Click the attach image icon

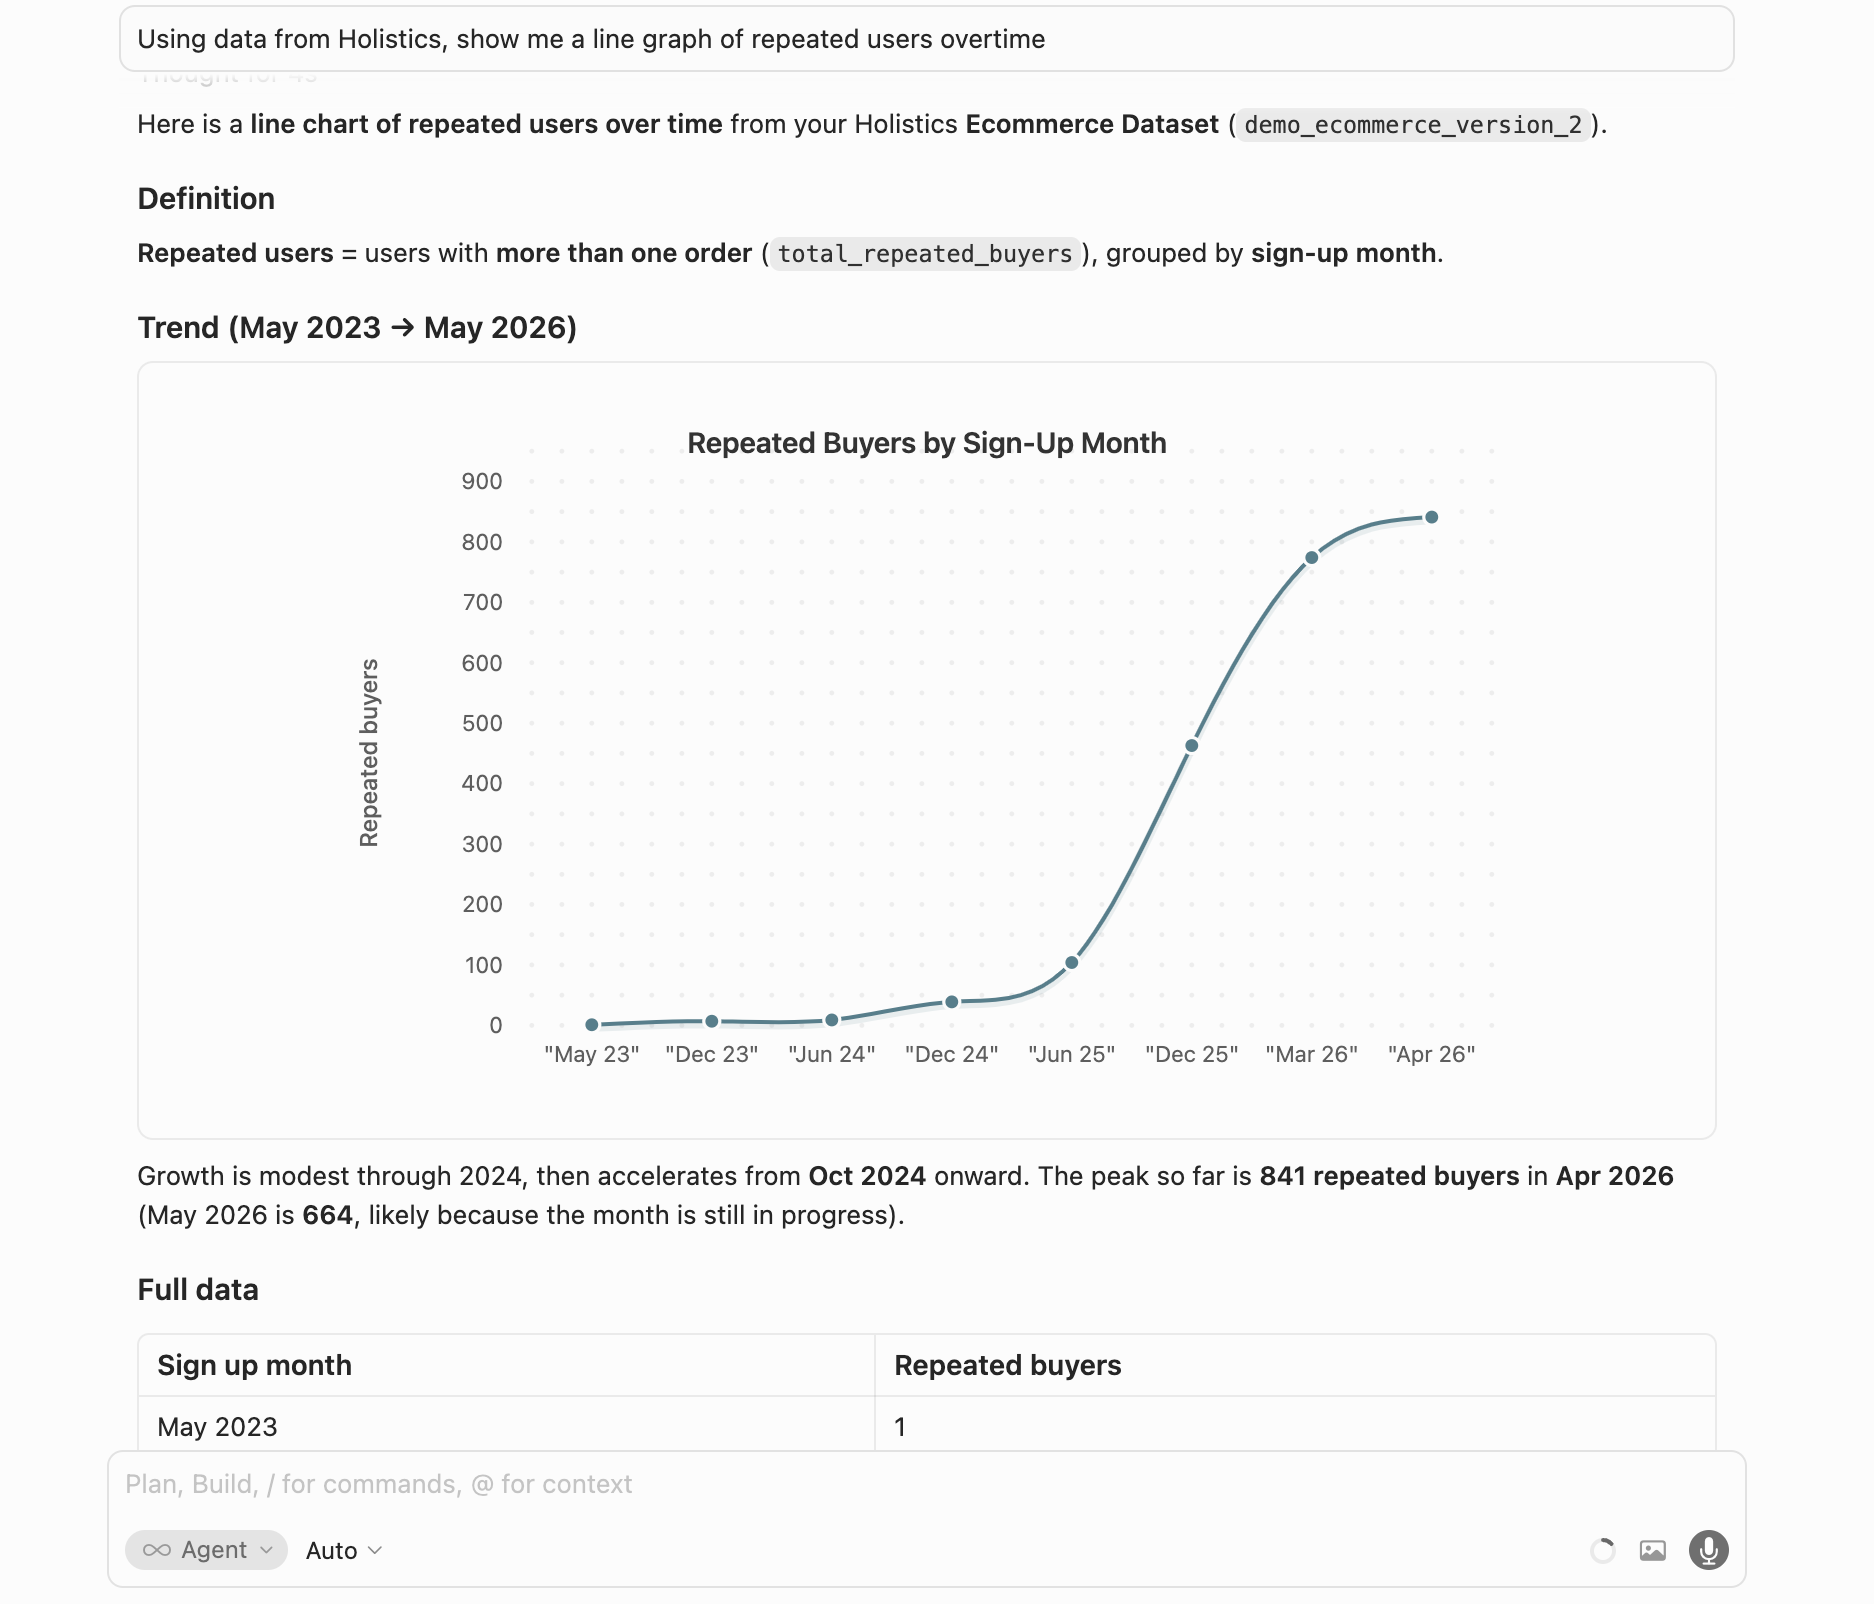(x=1653, y=1550)
